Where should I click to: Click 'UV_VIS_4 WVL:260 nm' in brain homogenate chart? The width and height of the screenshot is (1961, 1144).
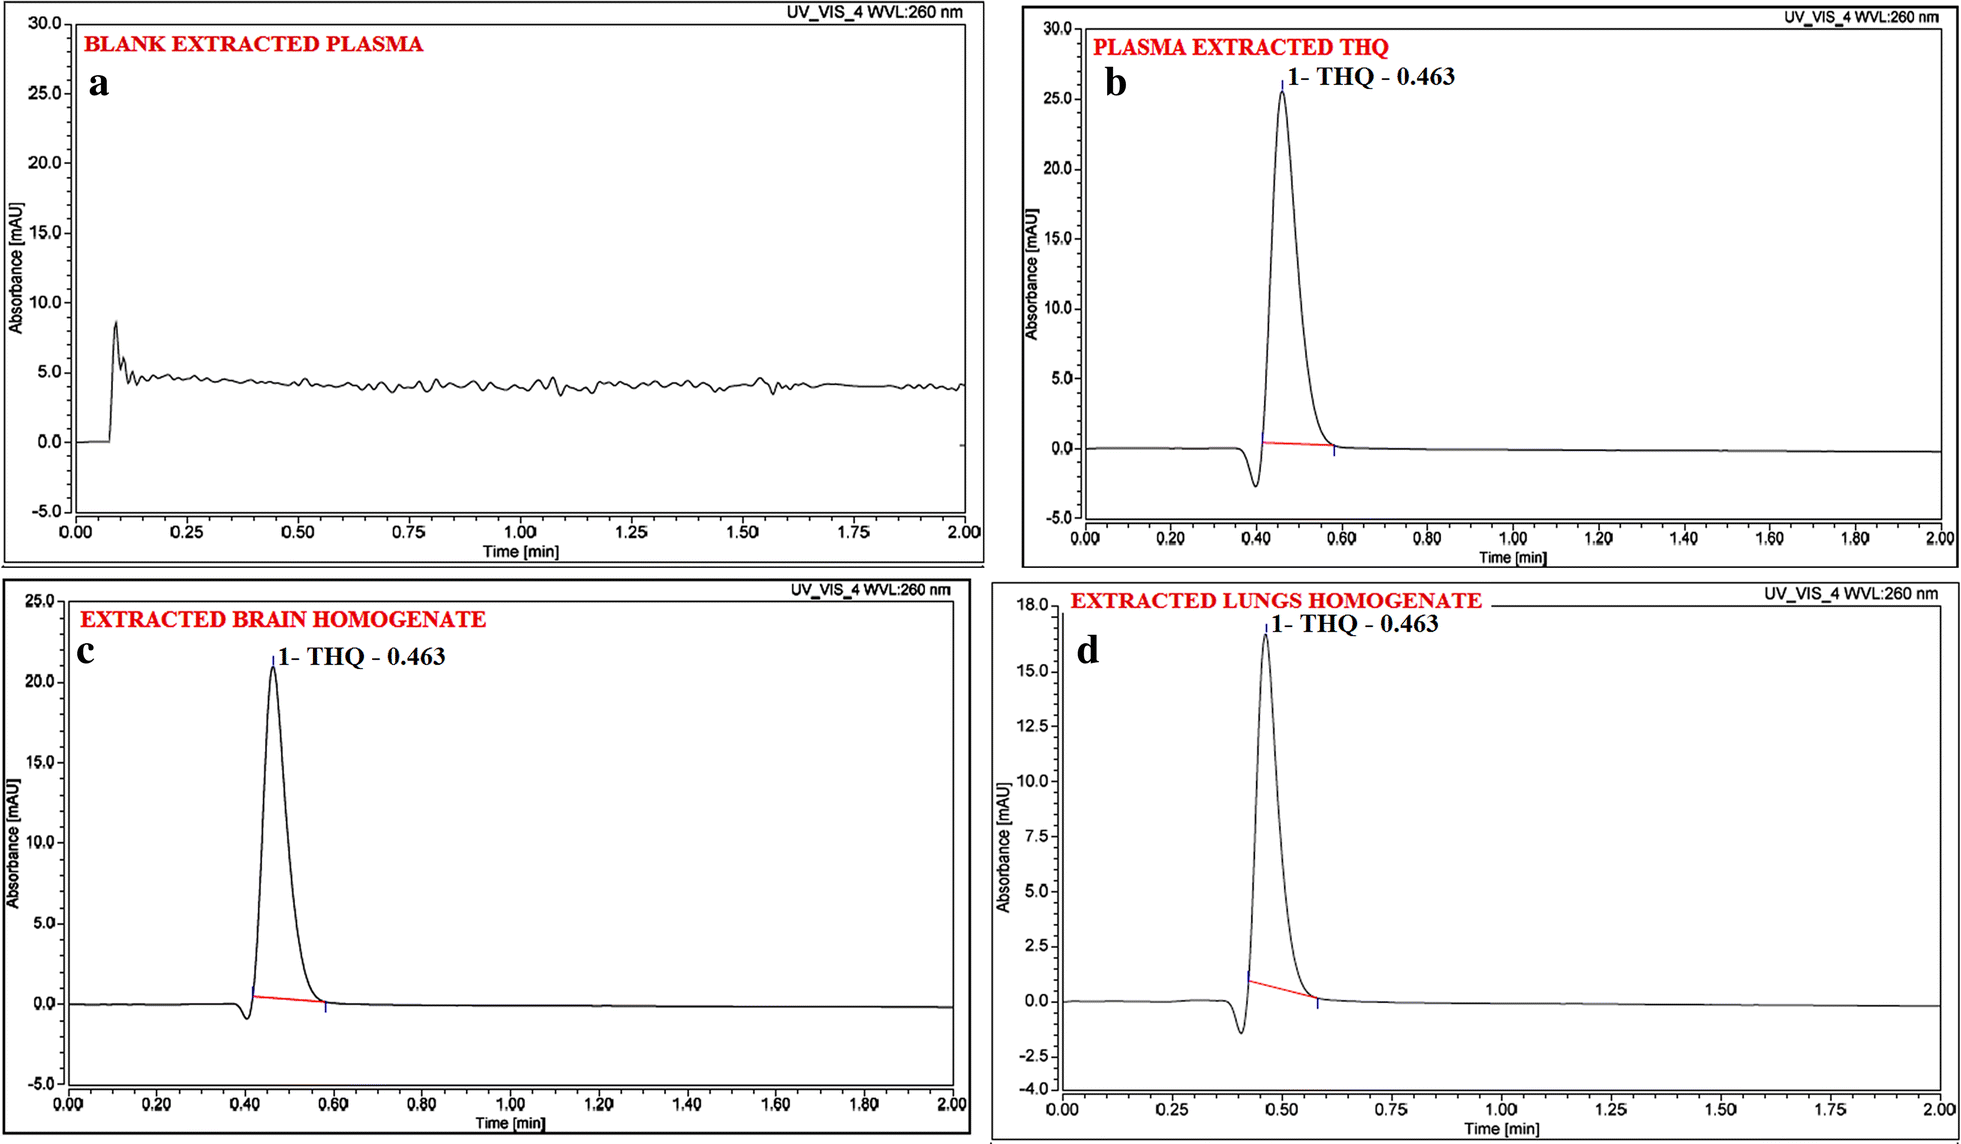point(870,590)
